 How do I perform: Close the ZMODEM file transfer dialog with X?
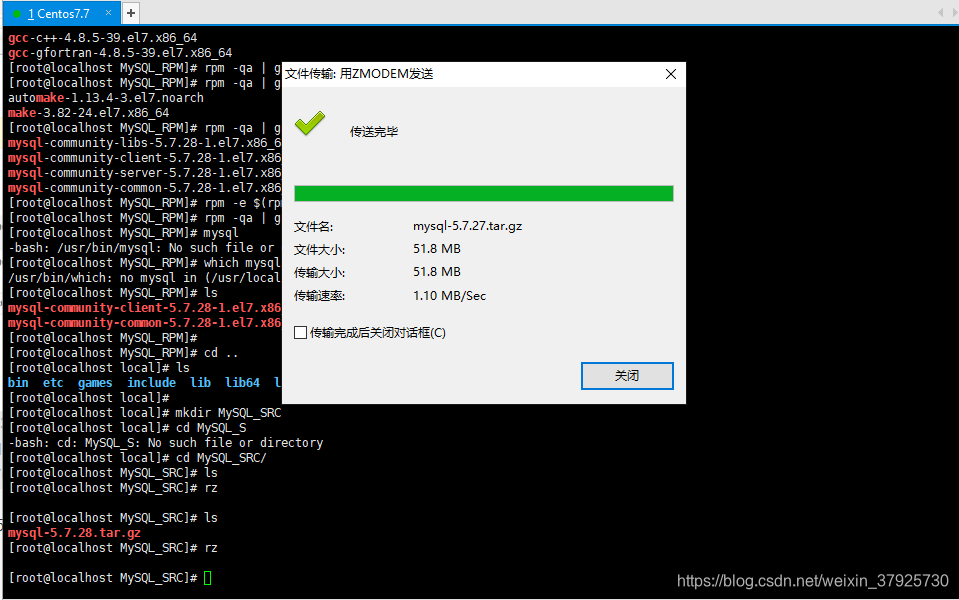(670, 74)
